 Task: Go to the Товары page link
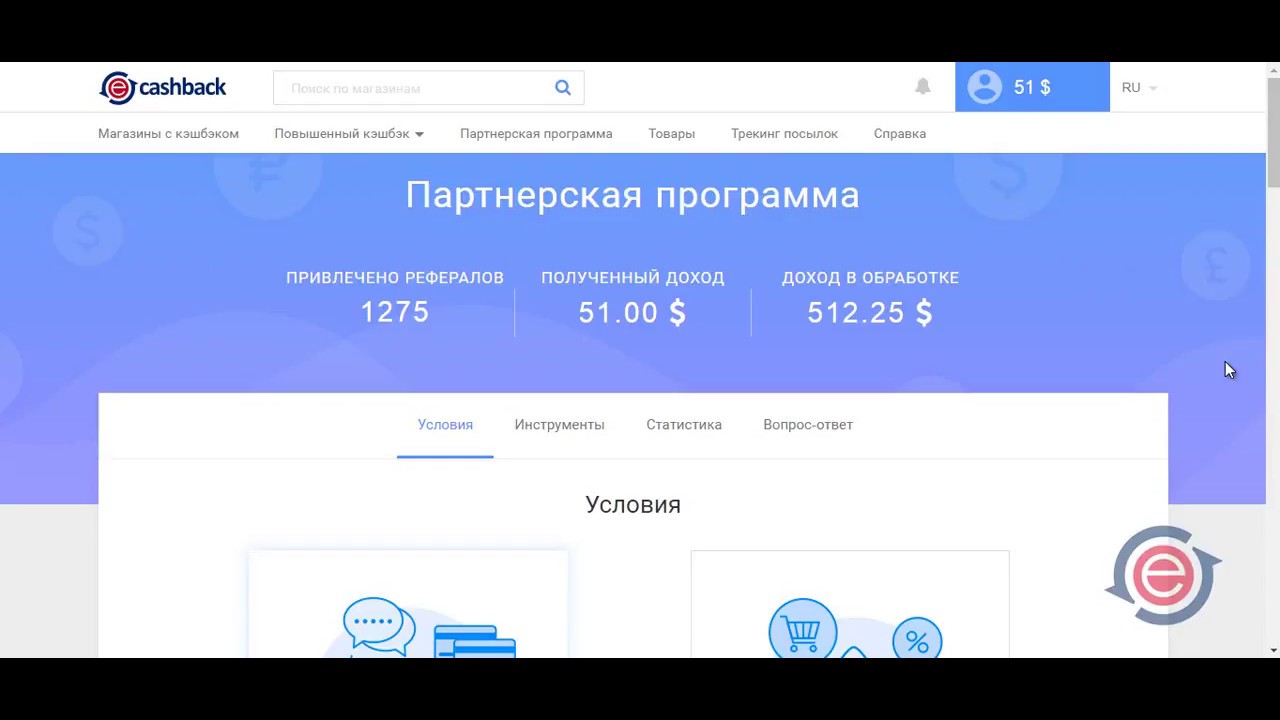pyautogui.click(x=671, y=134)
